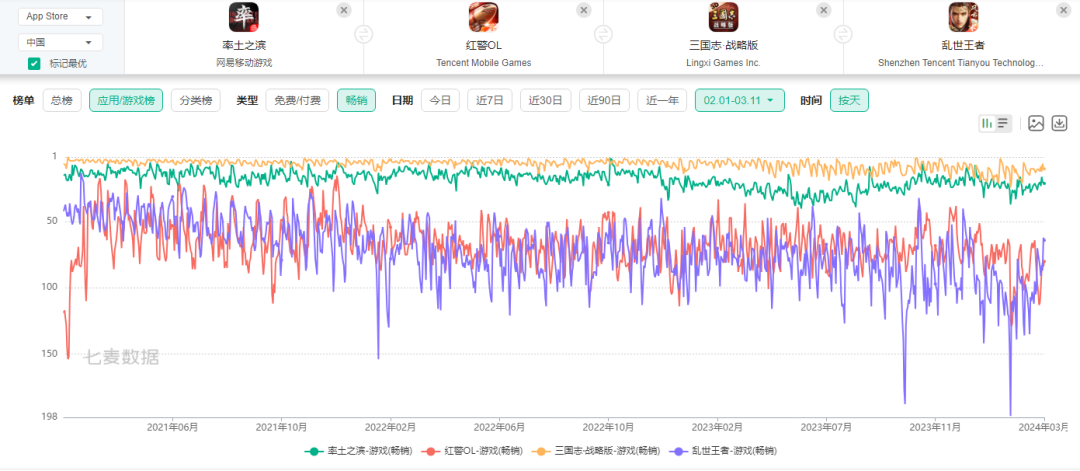Image resolution: width=1080 pixels, height=471 pixels.
Task: Download the chart data
Action: [x=1059, y=123]
